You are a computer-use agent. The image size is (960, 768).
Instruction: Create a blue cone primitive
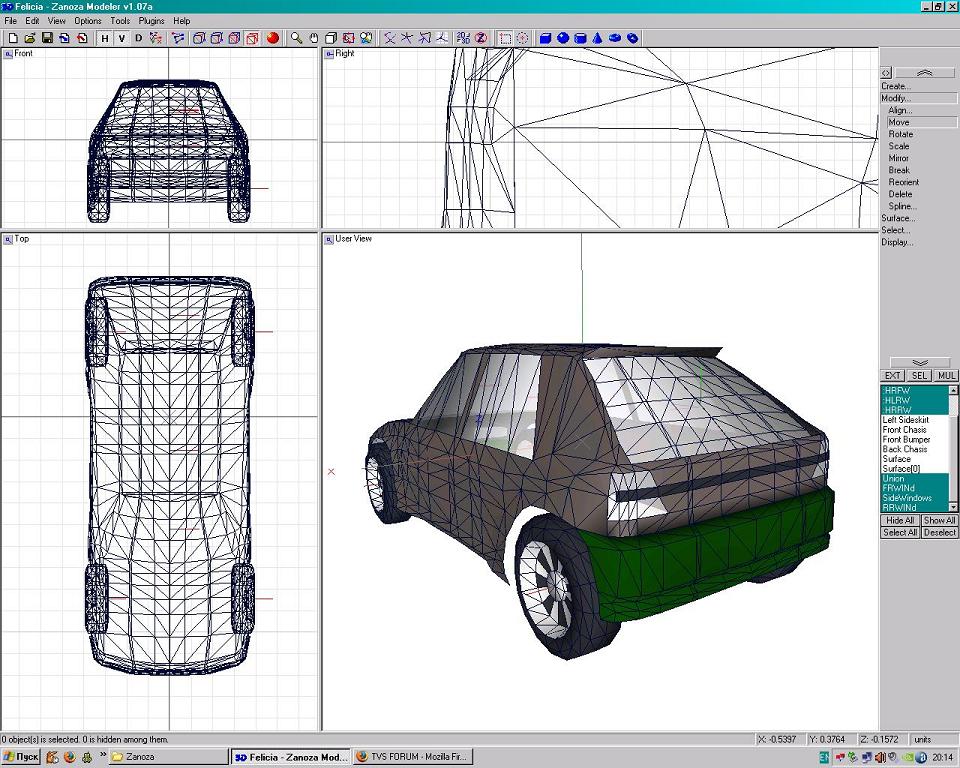coord(597,38)
